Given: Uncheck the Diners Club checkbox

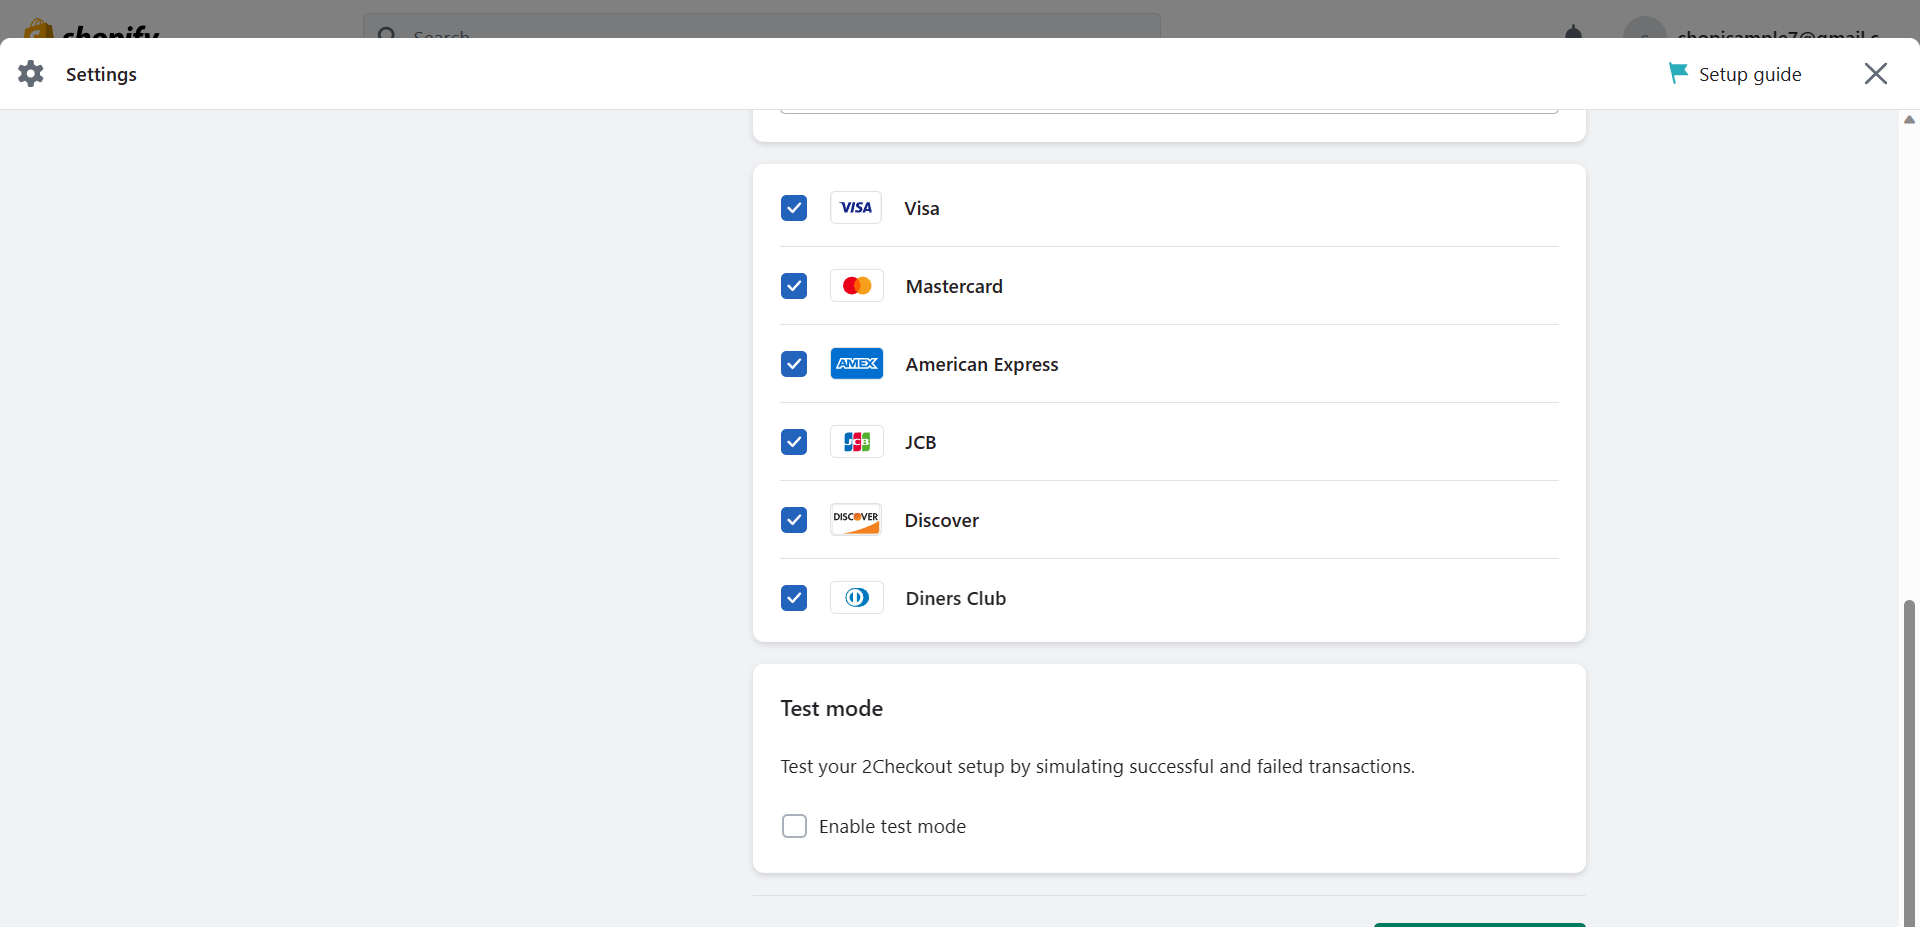Looking at the screenshot, I should point(794,598).
